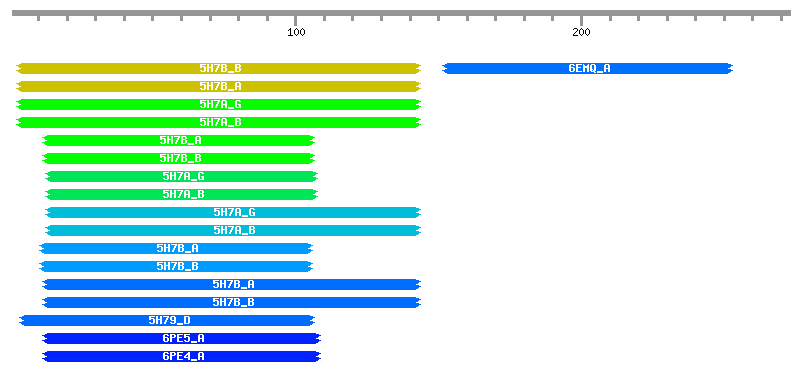Image resolution: width=800 pixels, height=369 pixels.
Task: Open the long royal-blue 5H7B_A bar
Action: [231, 284]
